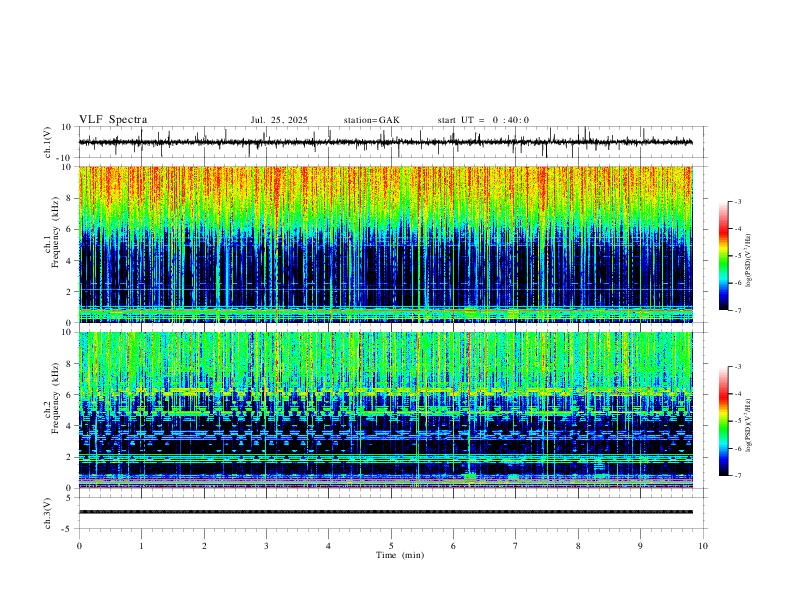Click the ch.2 spectrogram plot area
The height and width of the screenshot is (612, 792).
point(385,410)
